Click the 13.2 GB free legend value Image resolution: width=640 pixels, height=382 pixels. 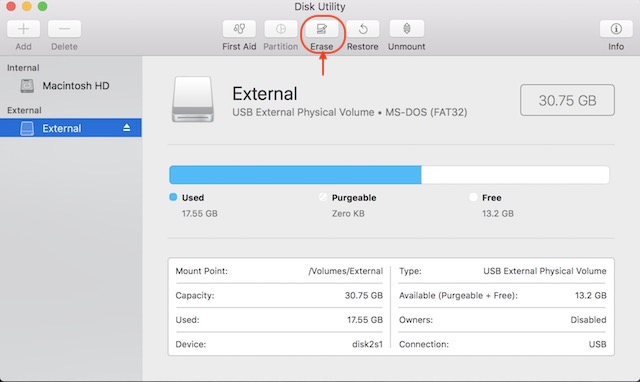pyautogui.click(x=498, y=213)
